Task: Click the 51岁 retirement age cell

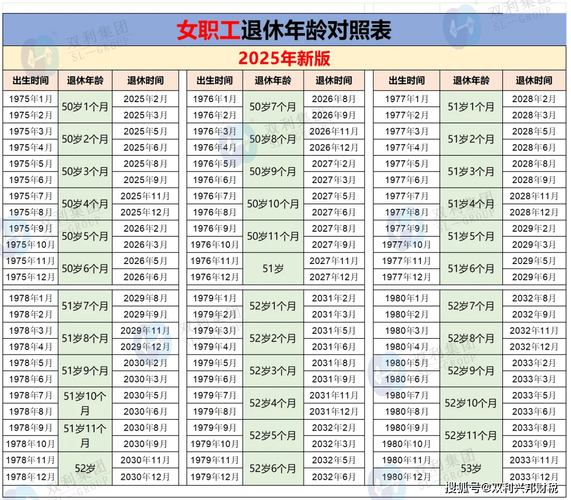Action: 273,269
